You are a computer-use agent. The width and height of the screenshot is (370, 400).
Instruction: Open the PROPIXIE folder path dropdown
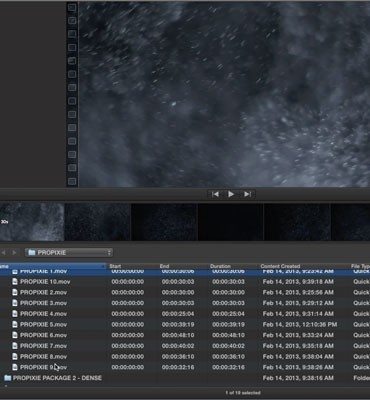[x=69, y=253]
